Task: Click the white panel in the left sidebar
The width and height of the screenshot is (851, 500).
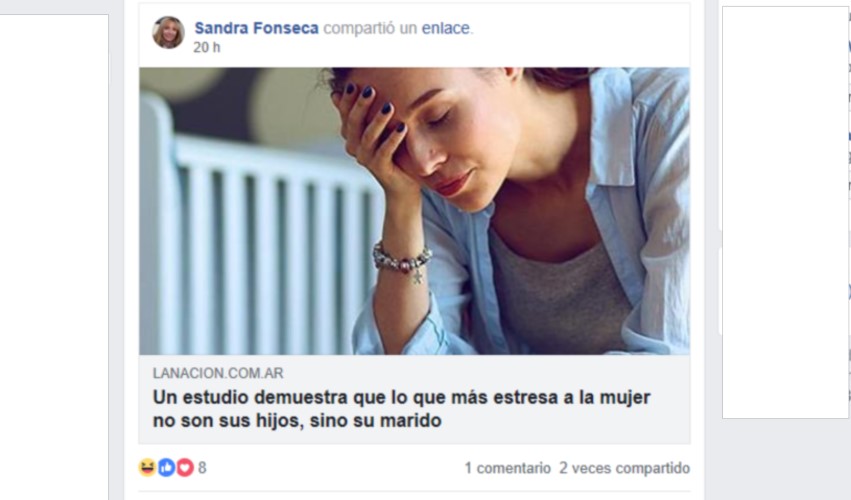Action: pos(54,257)
